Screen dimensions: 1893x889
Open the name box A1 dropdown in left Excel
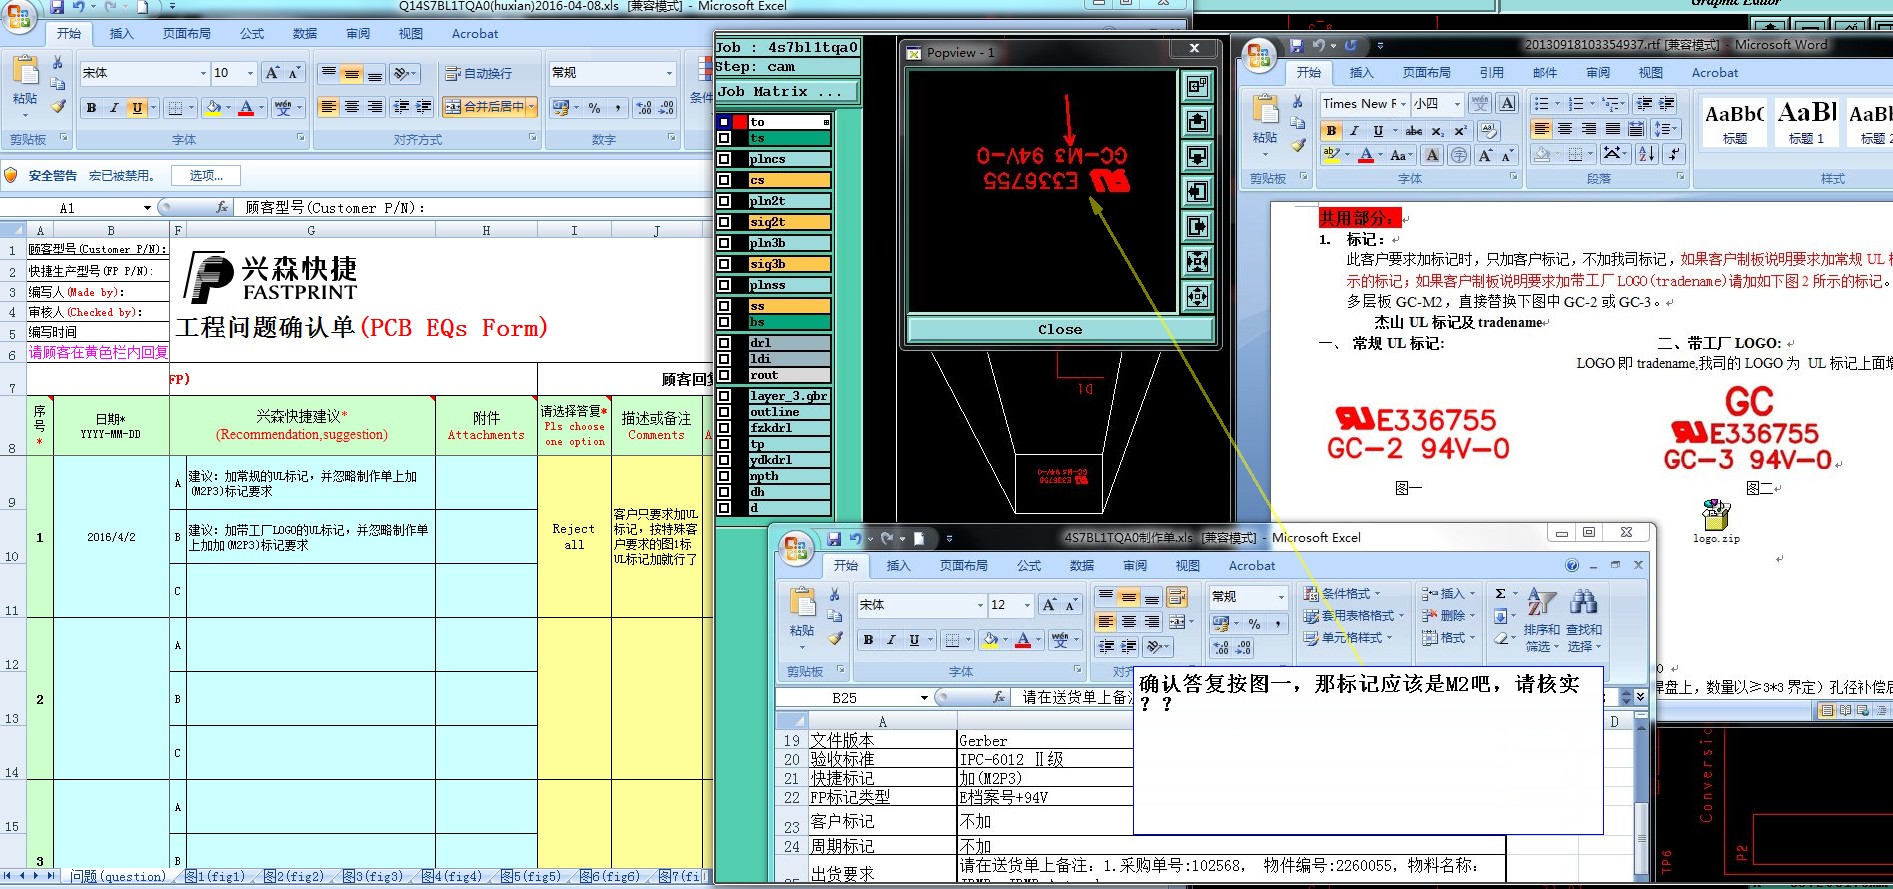click(x=147, y=208)
